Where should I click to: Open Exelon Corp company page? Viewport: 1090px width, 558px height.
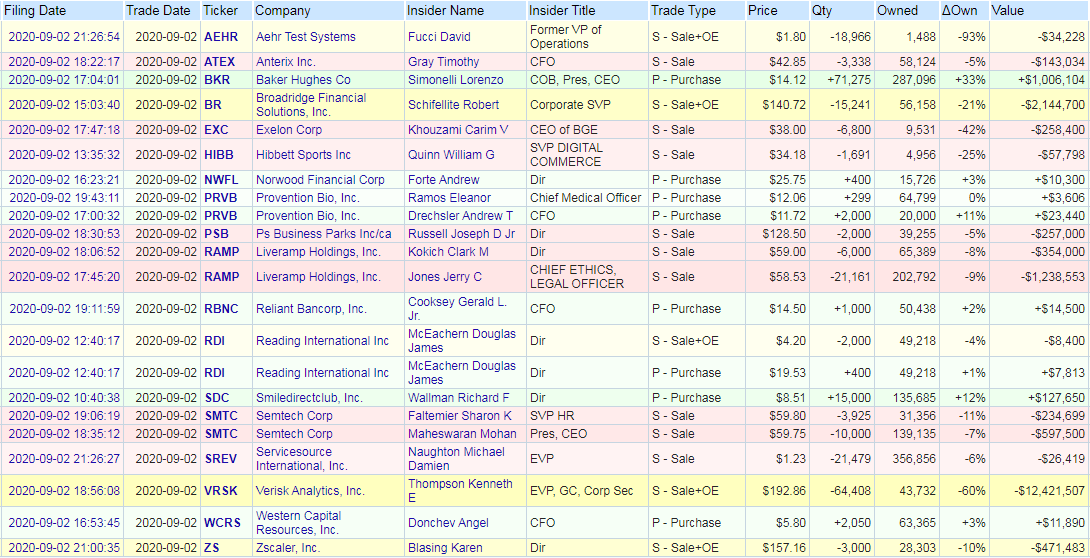coord(288,130)
